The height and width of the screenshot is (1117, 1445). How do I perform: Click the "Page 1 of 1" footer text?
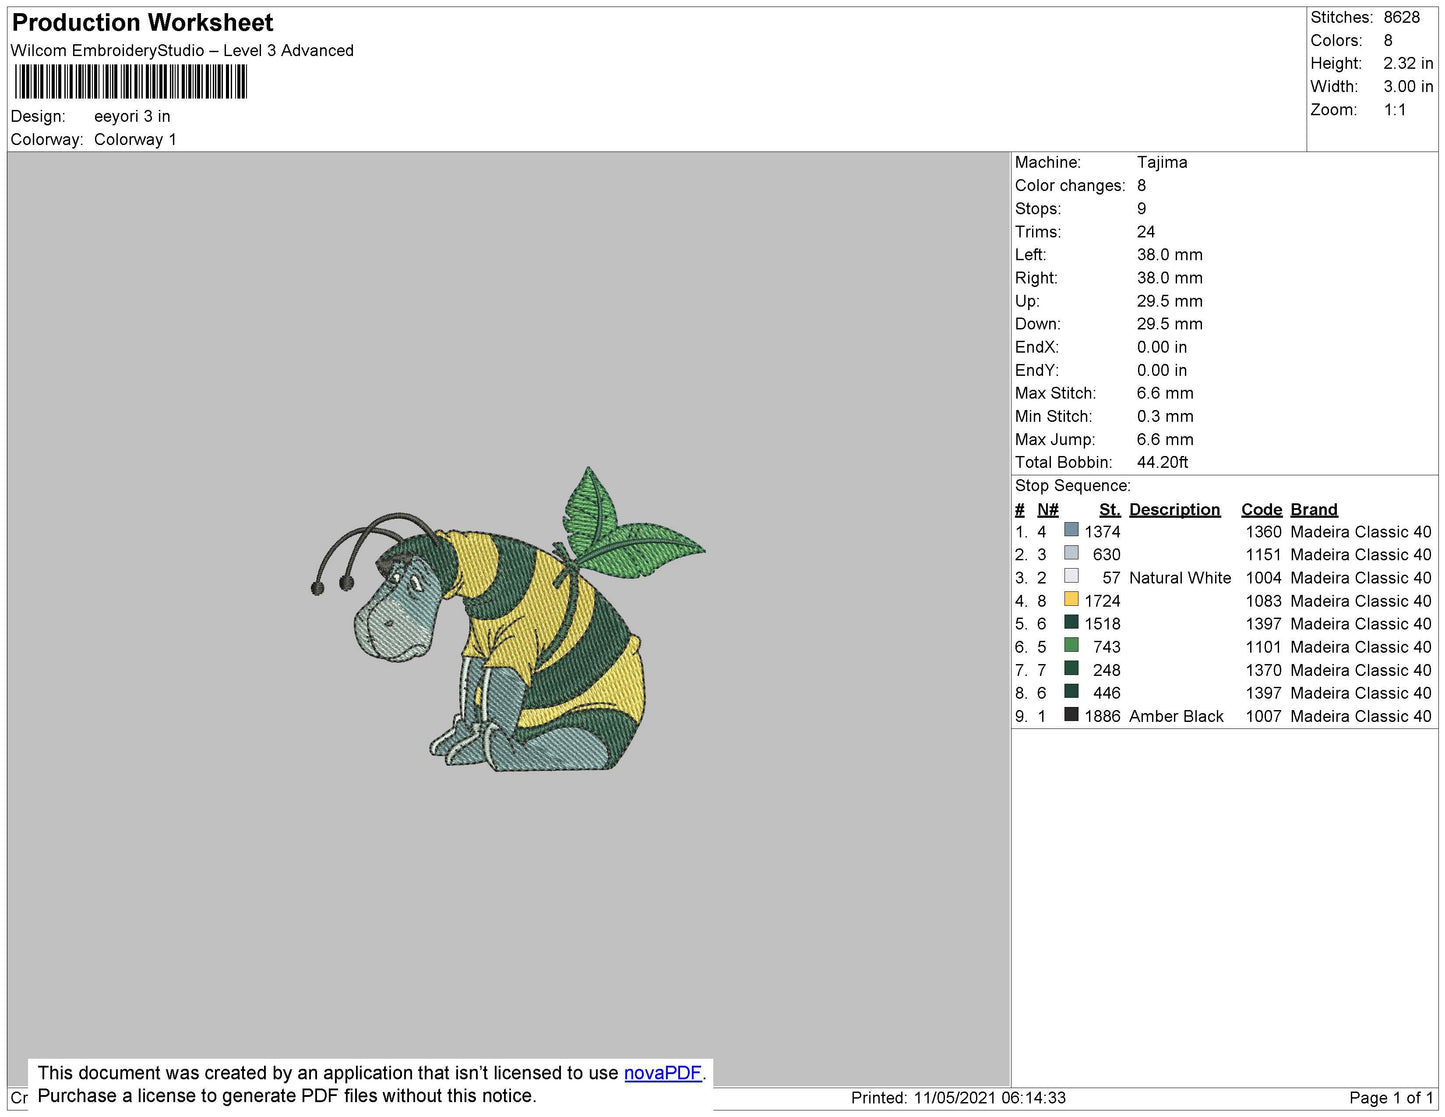click(x=1392, y=1098)
